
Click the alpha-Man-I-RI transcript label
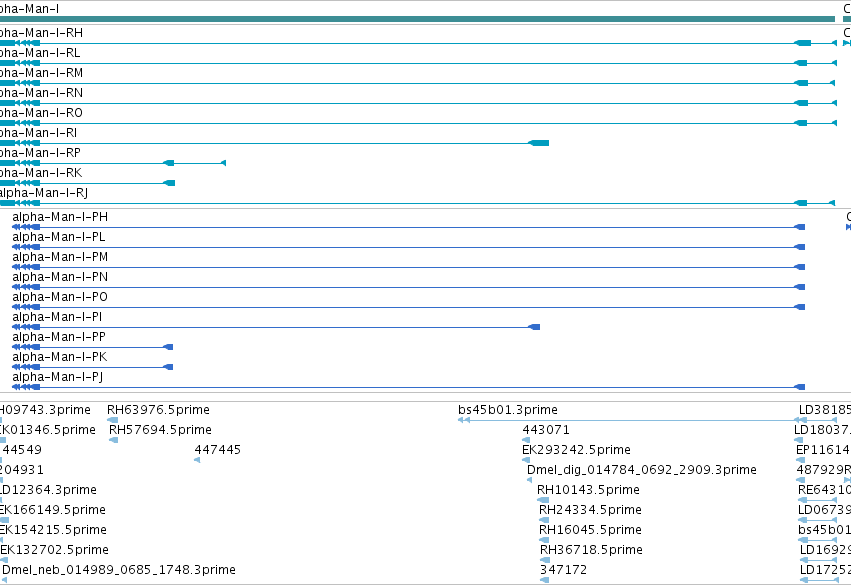(39, 133)
